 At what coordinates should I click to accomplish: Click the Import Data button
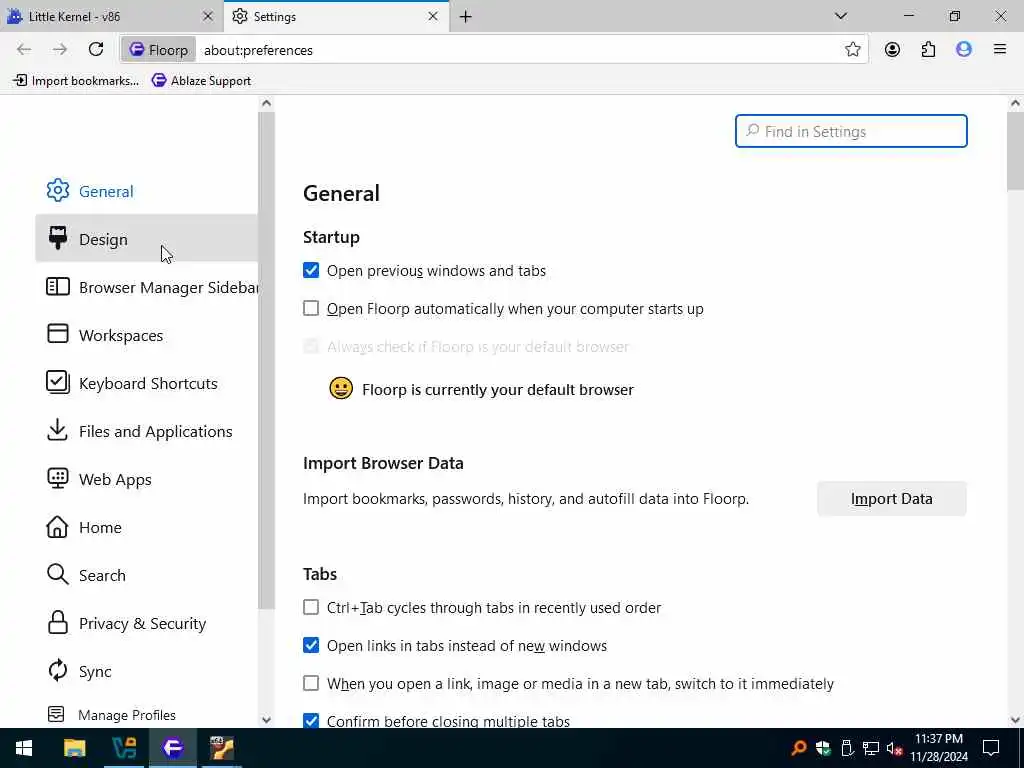pyautogui.click(x=891, y=499)
